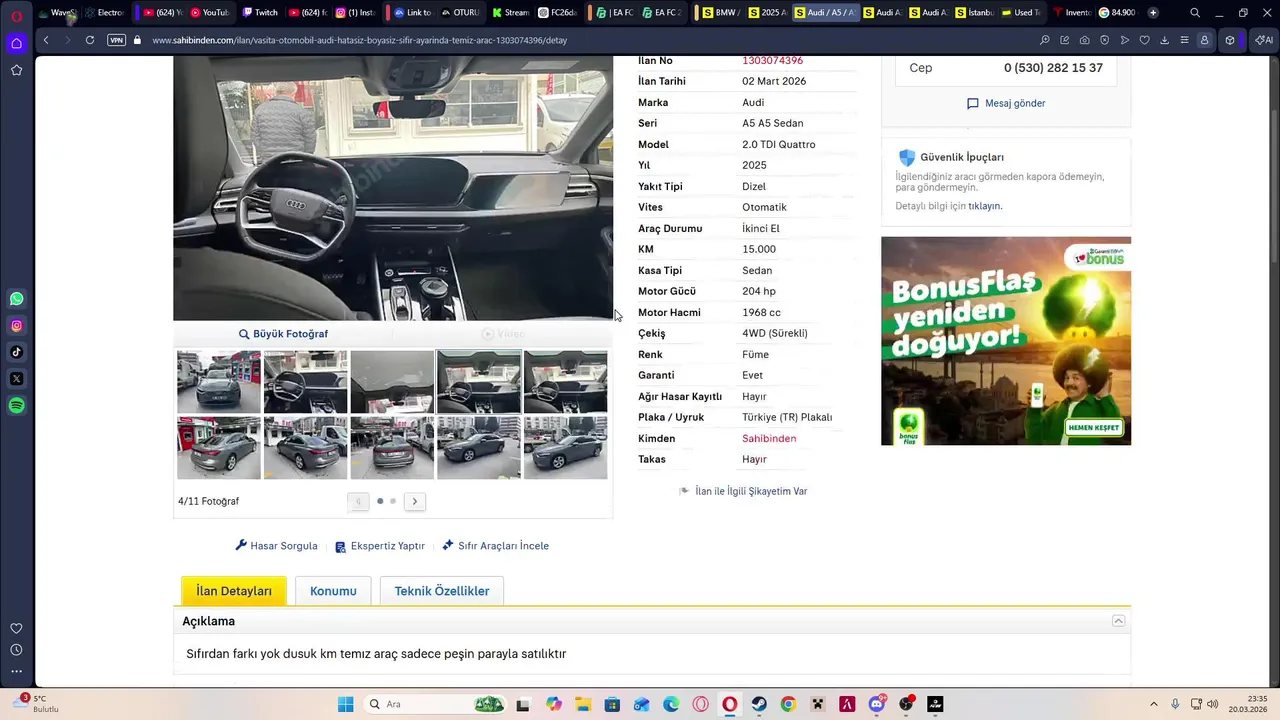Viewport: 1280px width, 720px height.
Task: Switch to the Teknik Özellikler tab
Action: point(442,591)
